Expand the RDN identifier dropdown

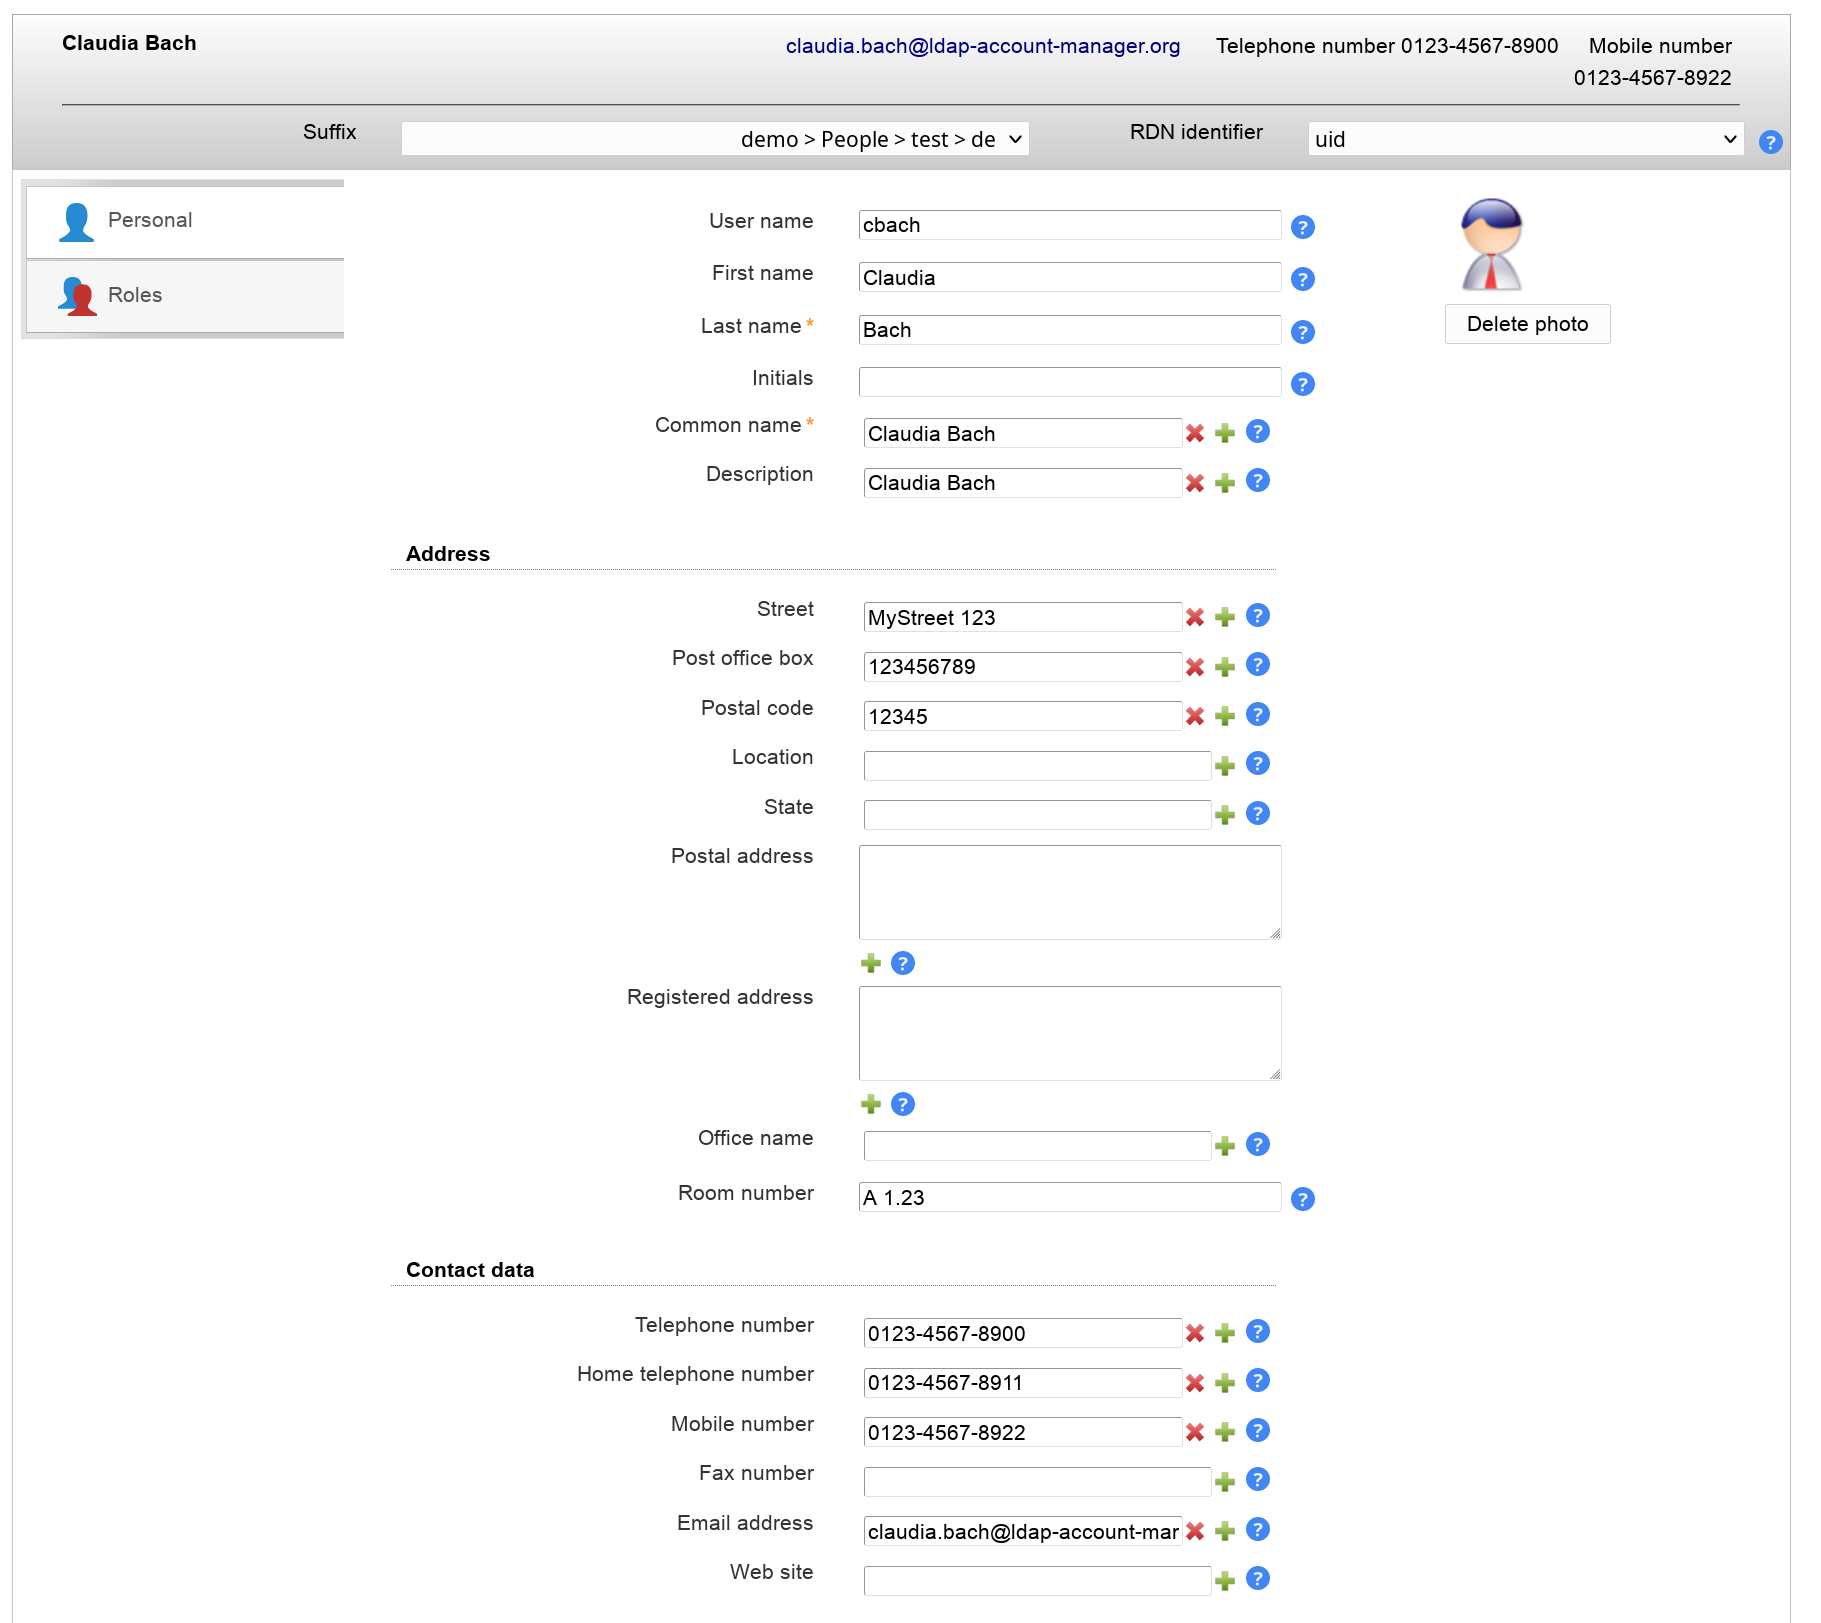(1525, 139)
